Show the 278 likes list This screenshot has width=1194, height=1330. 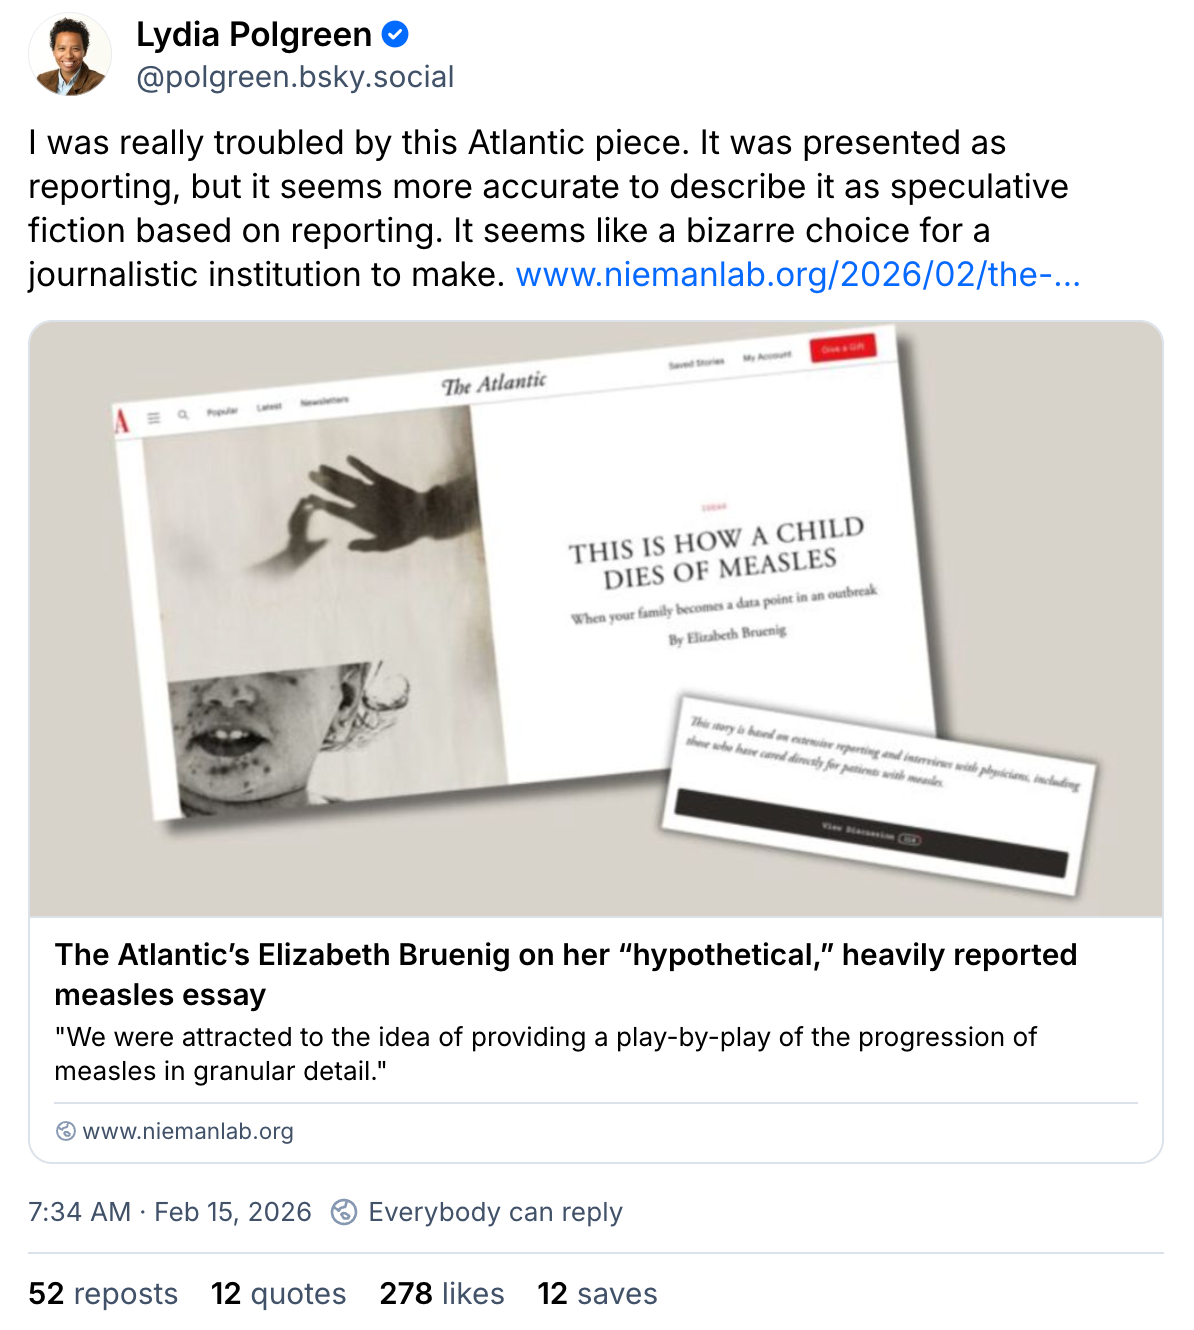pyautogui.click(x=442, y=1294)
